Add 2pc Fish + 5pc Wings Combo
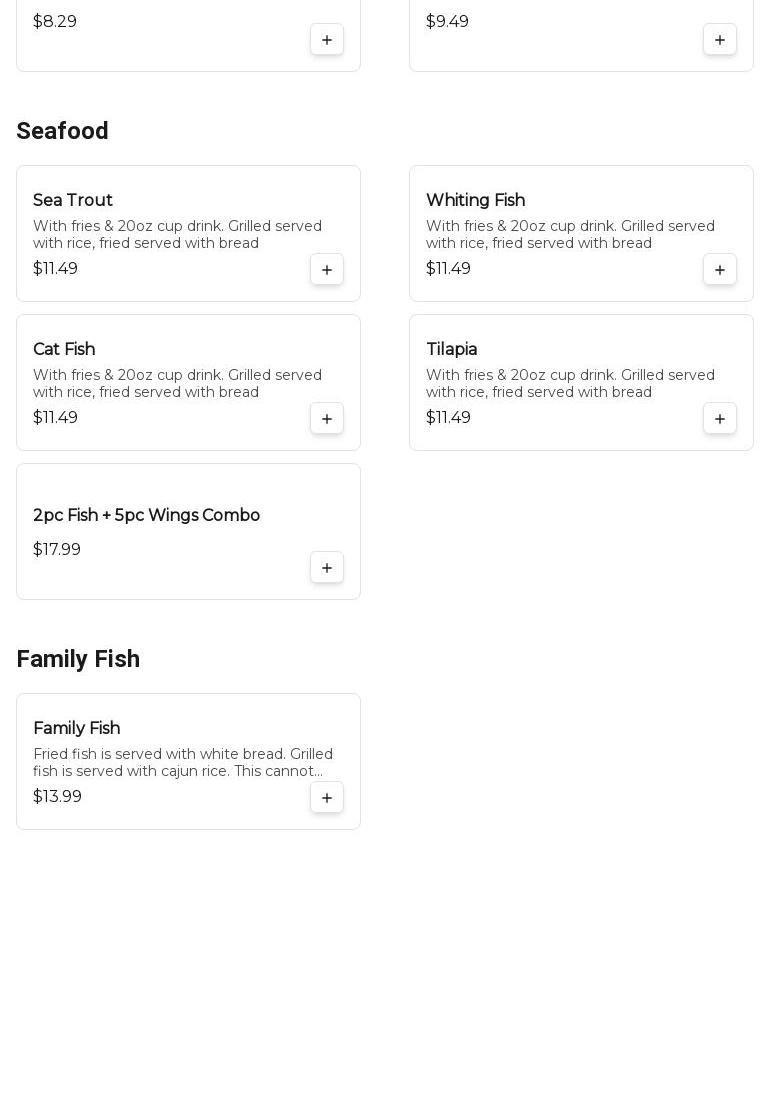Viewport: 770px width, 1095px height. coord(327,568)
